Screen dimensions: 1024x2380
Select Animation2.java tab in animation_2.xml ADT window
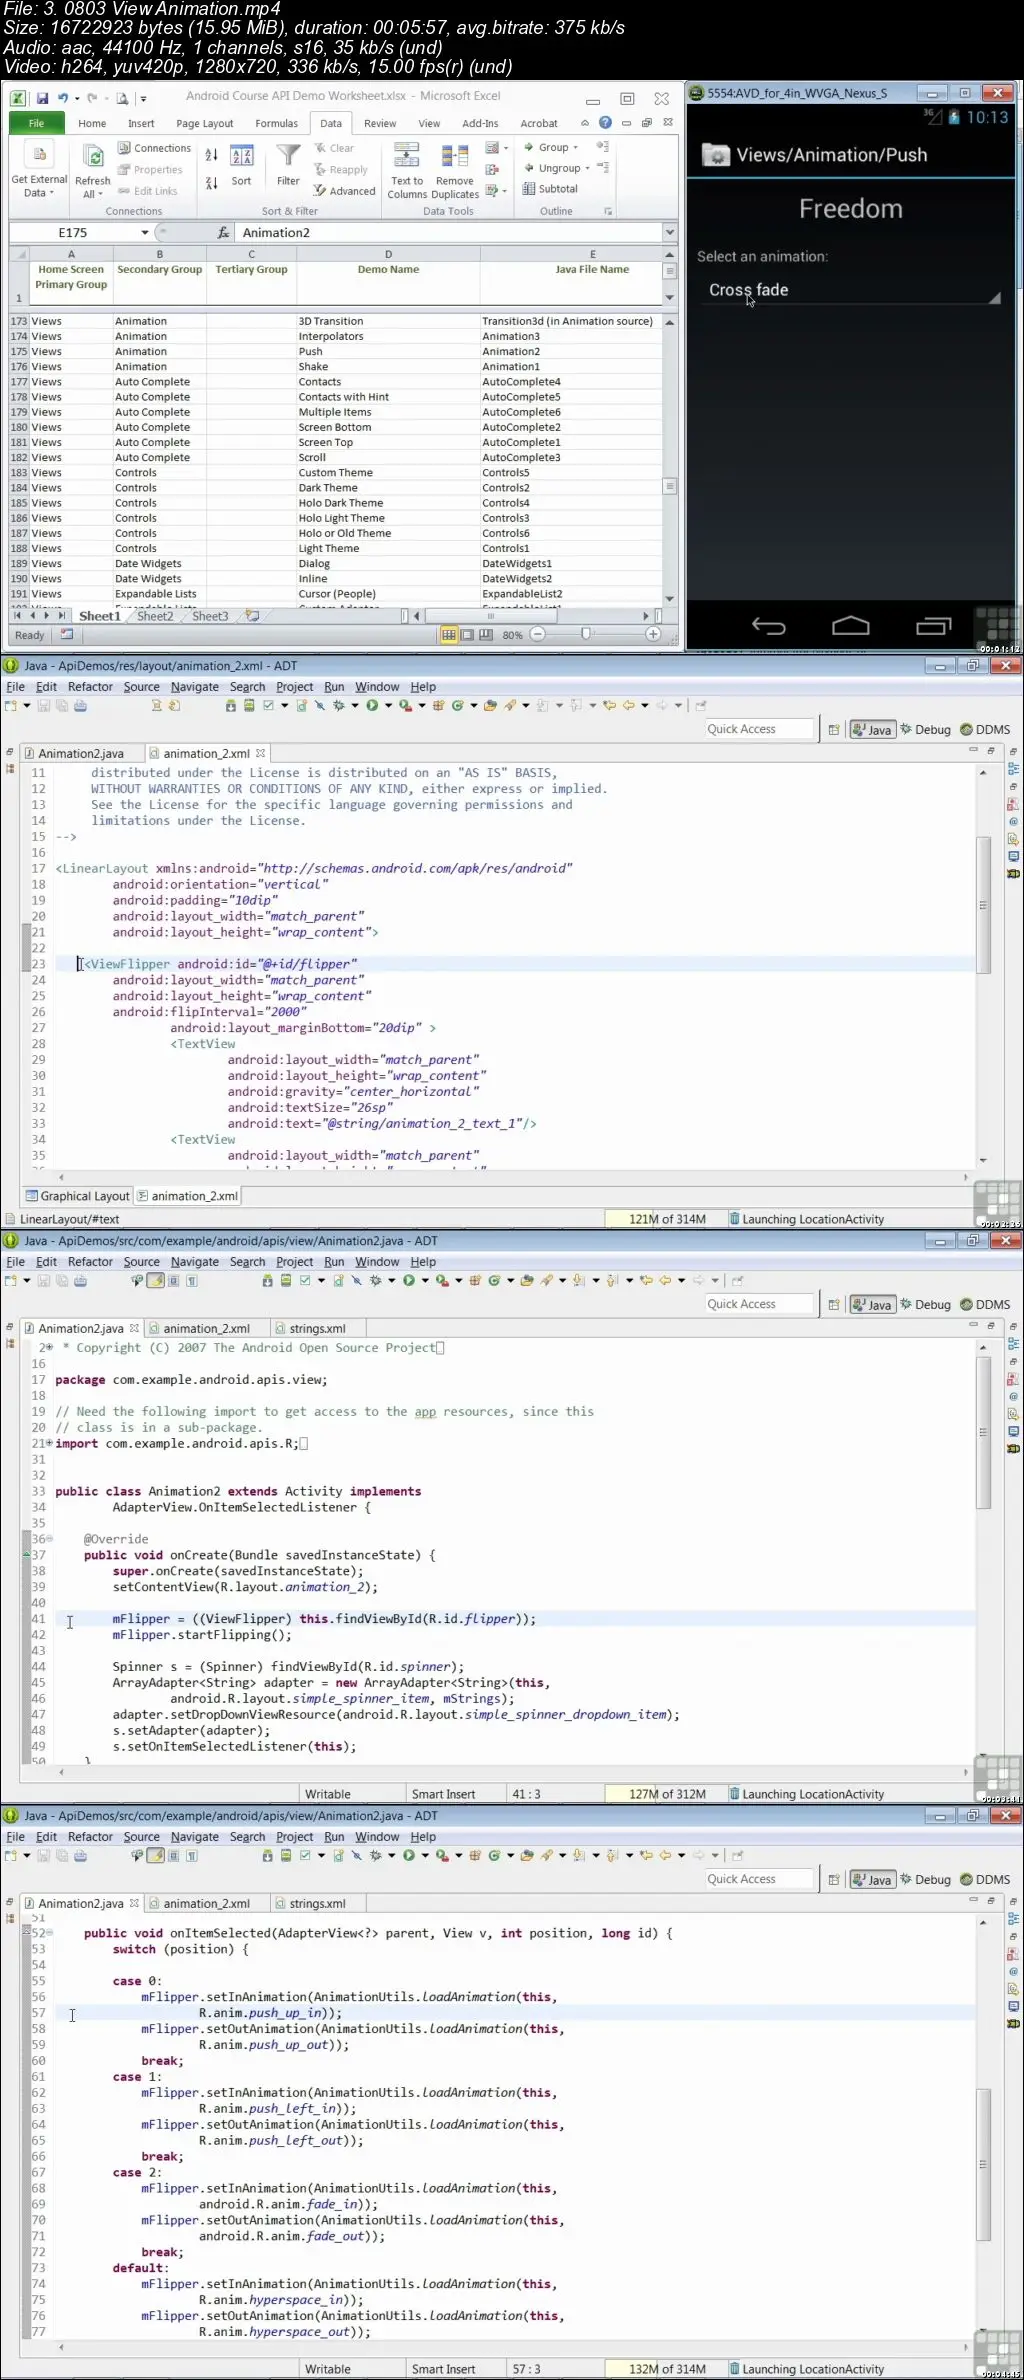pos(80,754)
